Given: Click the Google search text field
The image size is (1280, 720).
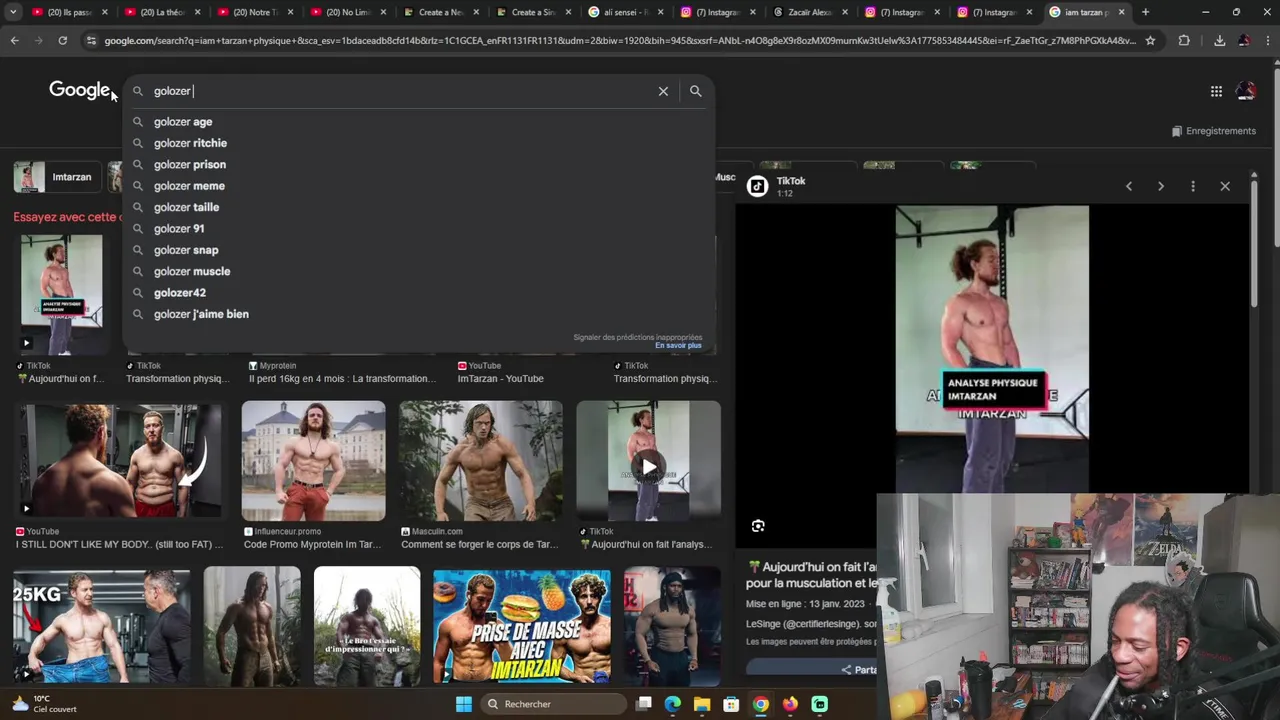Looking at the screenshot, I should click(400, 91).
